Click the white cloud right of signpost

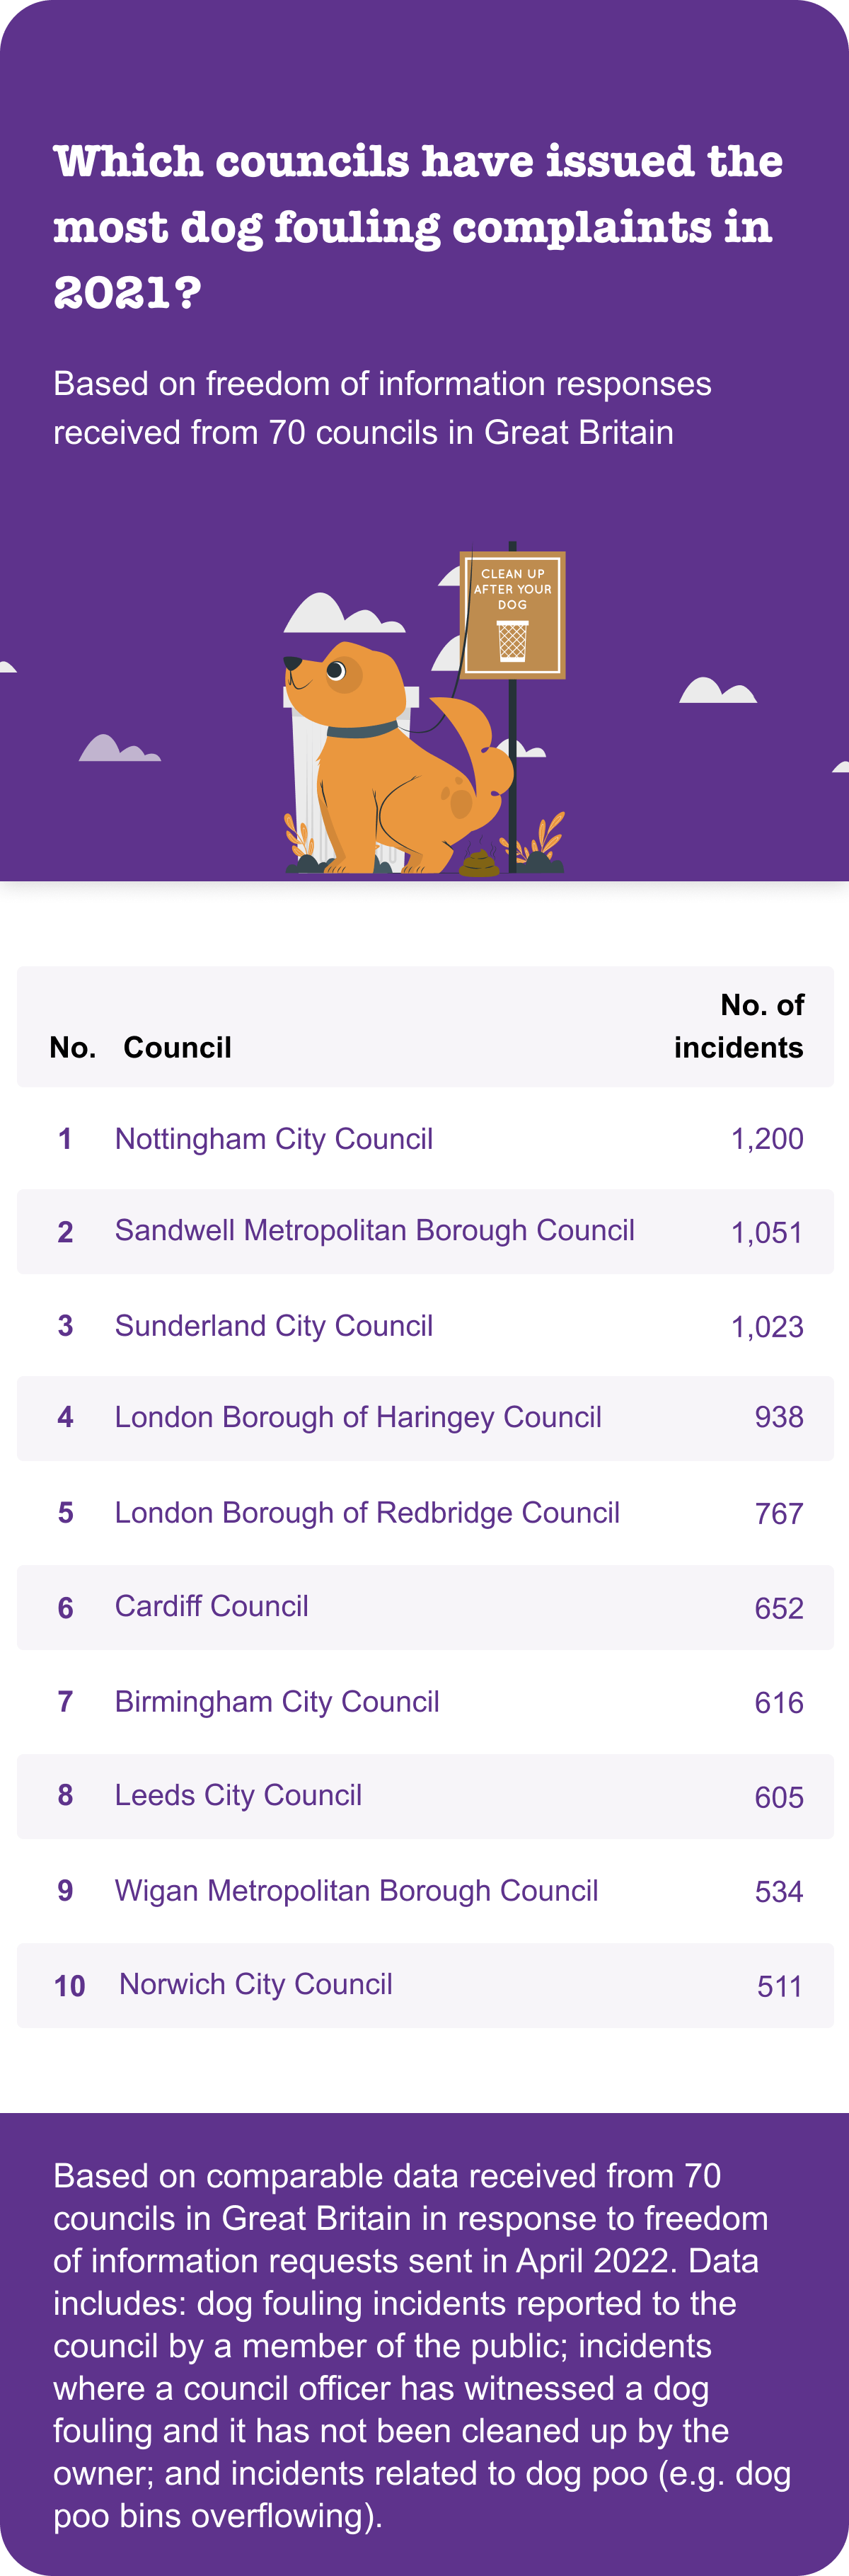pyautogui.click(x=718, y=690)
